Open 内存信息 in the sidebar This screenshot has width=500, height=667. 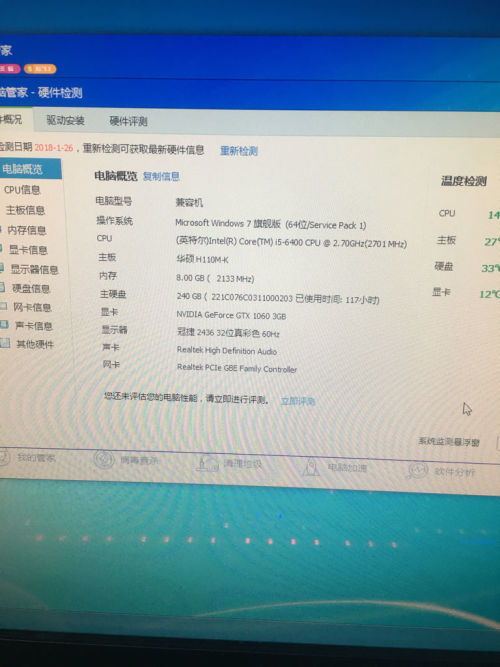27,231
